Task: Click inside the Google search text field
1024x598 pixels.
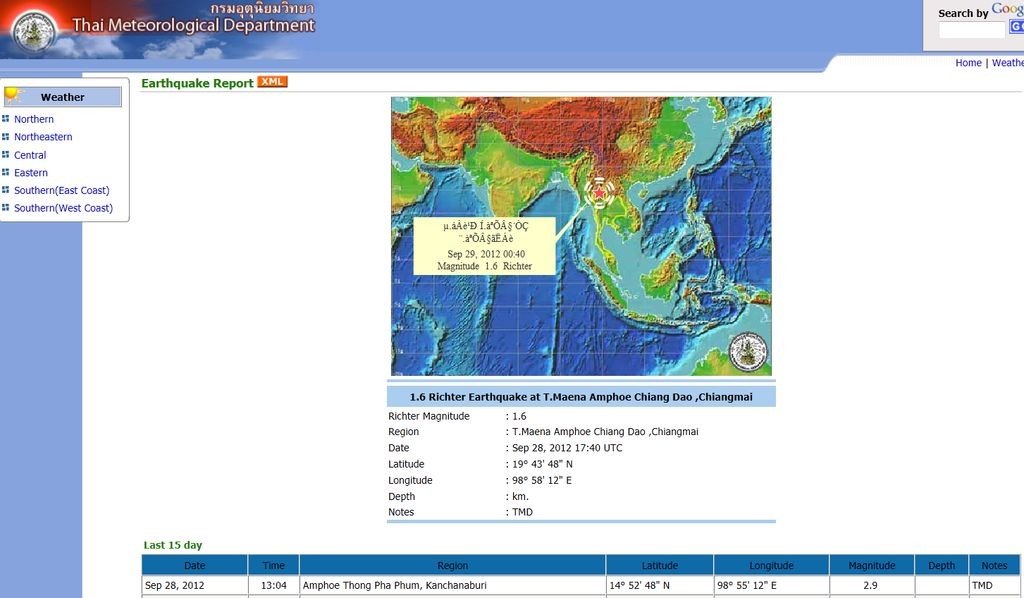Action: coord(971,30)
